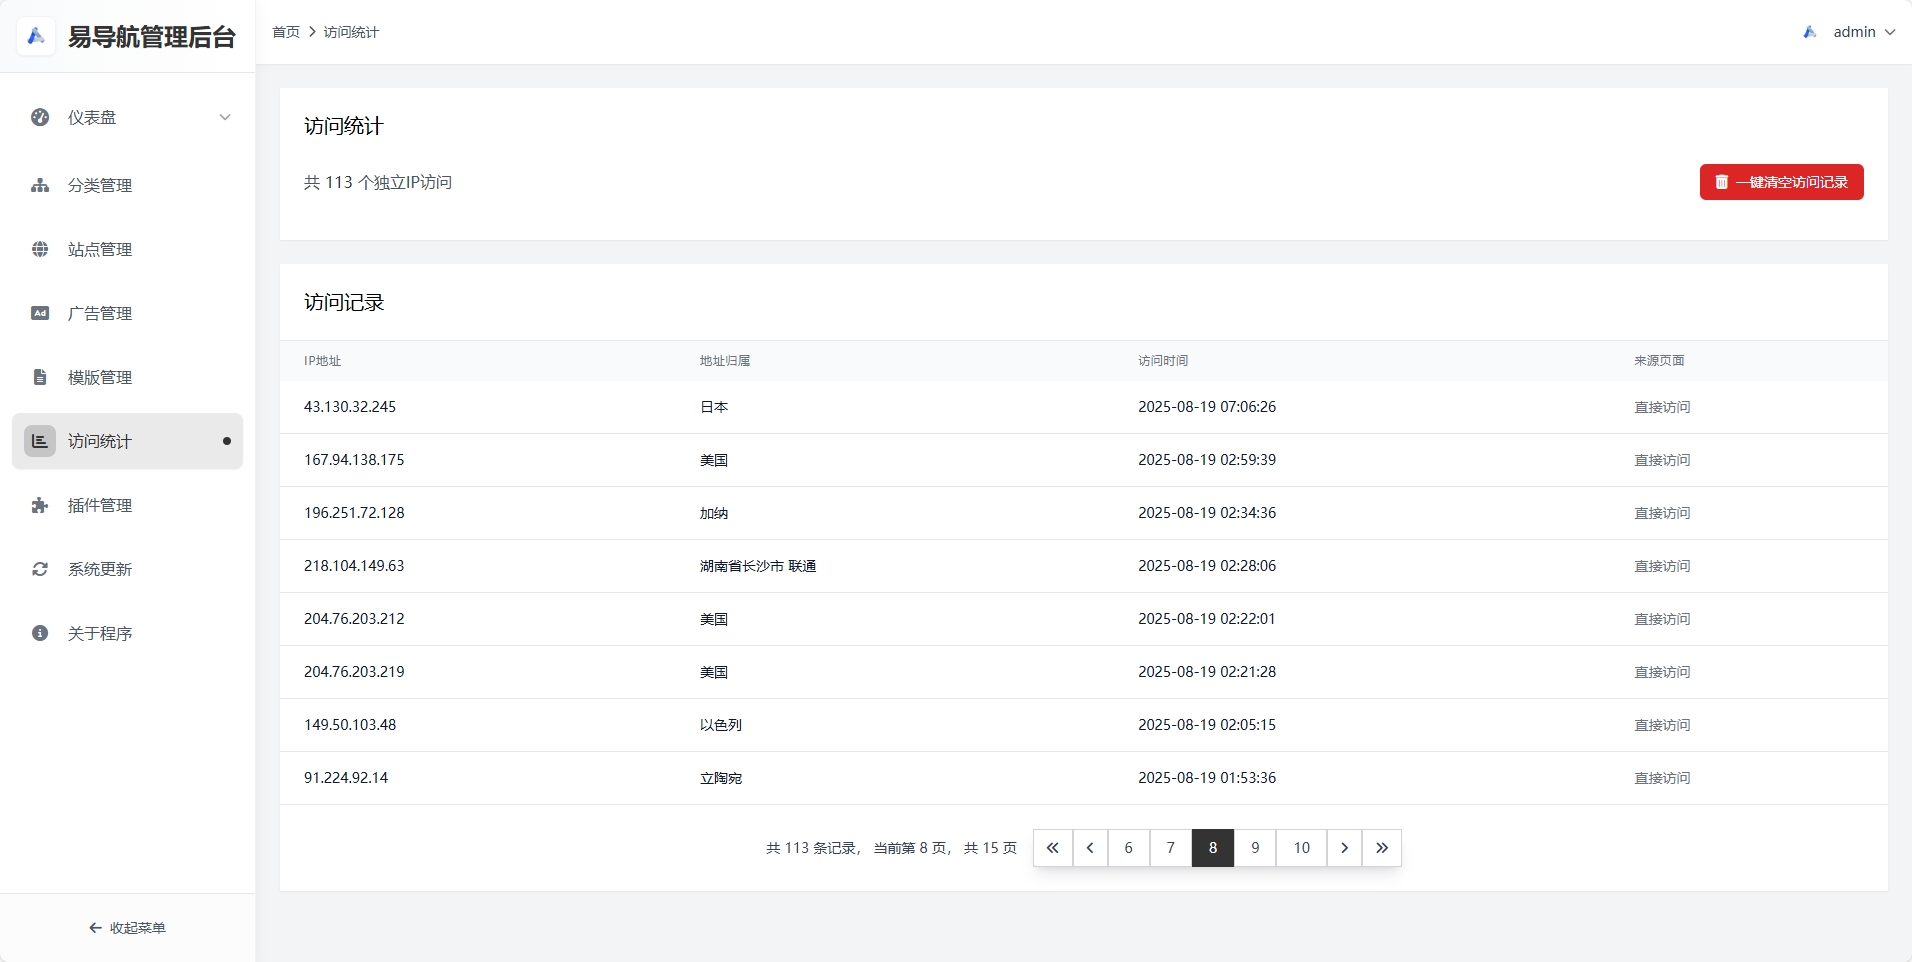Image resolution: width=1912 pixels, height=962 pixels.
Task: Open the admin account dropdown
Action: tap(1862, 31)
